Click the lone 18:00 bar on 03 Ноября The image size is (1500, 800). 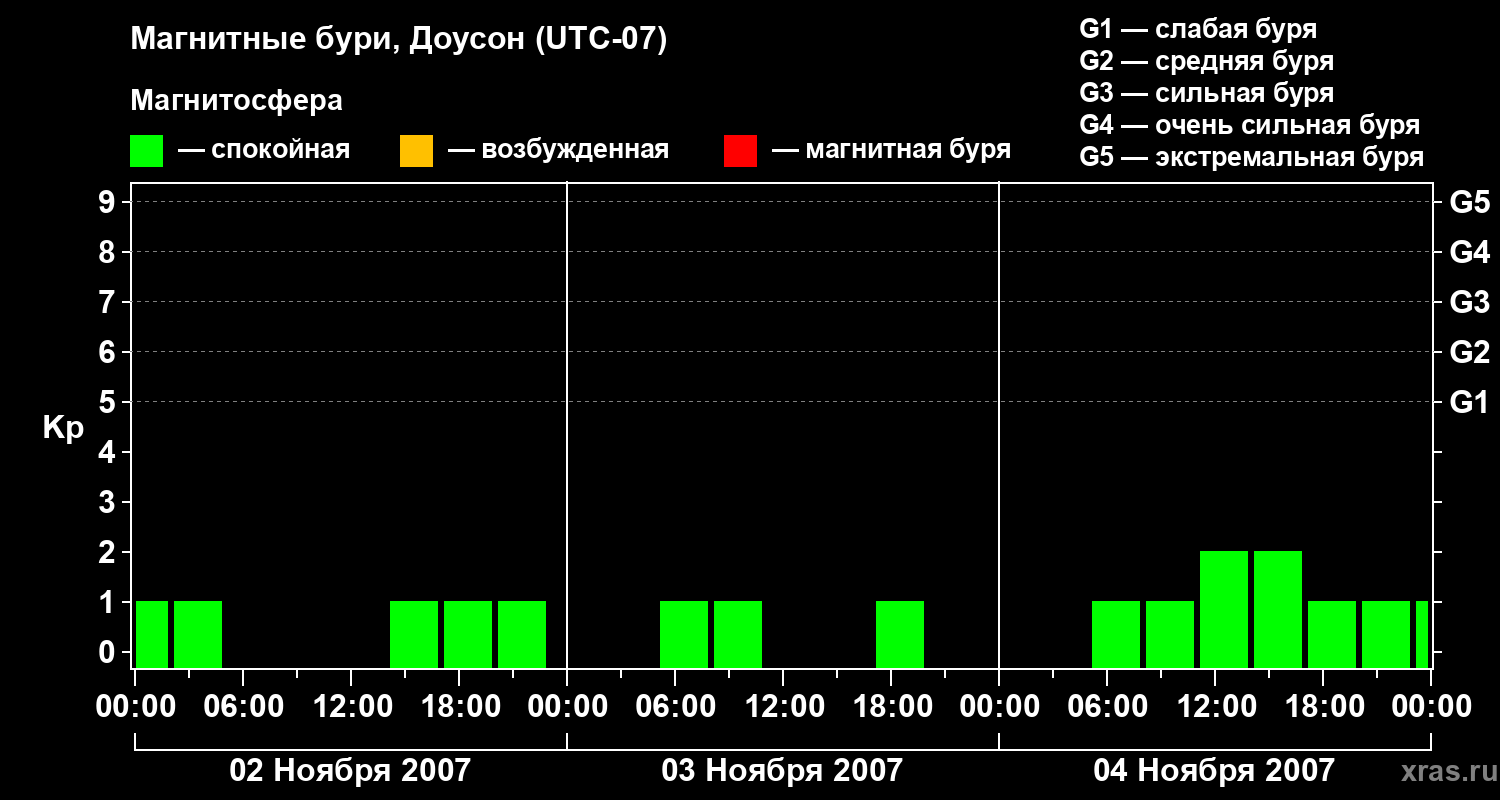coord(900,634)
